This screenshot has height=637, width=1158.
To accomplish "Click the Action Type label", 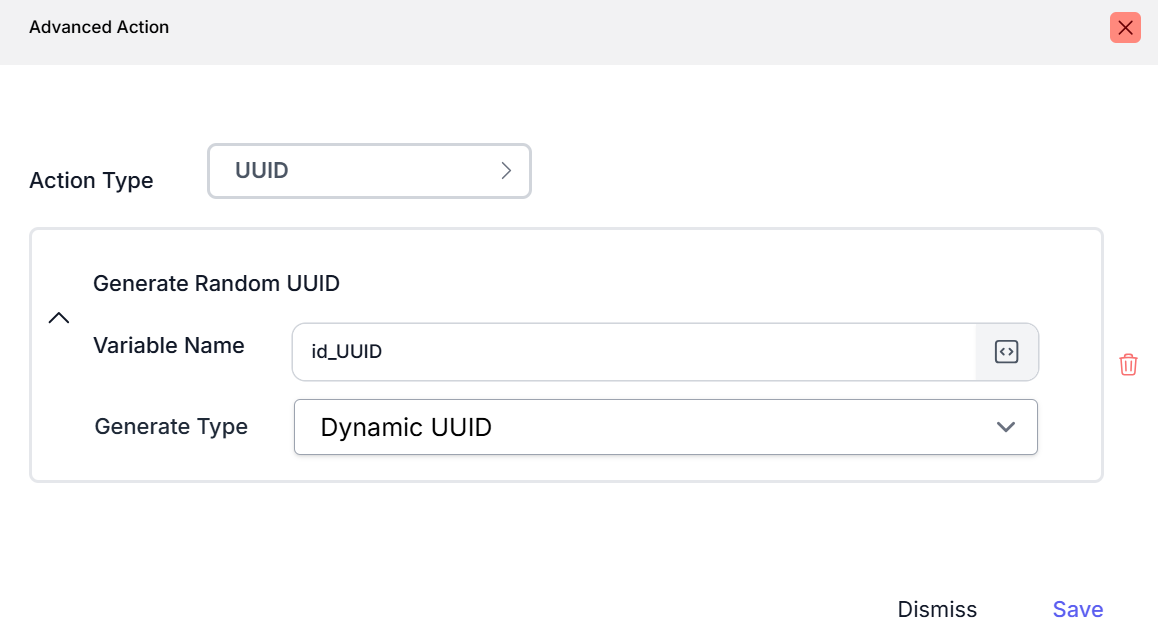I will point(91,181).
